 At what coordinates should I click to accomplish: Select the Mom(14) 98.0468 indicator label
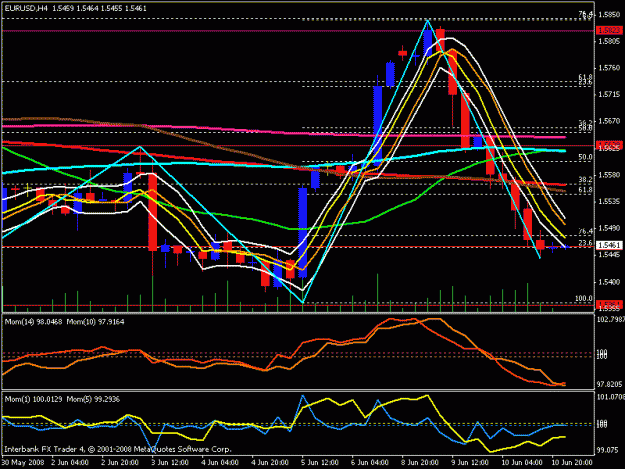33,322
